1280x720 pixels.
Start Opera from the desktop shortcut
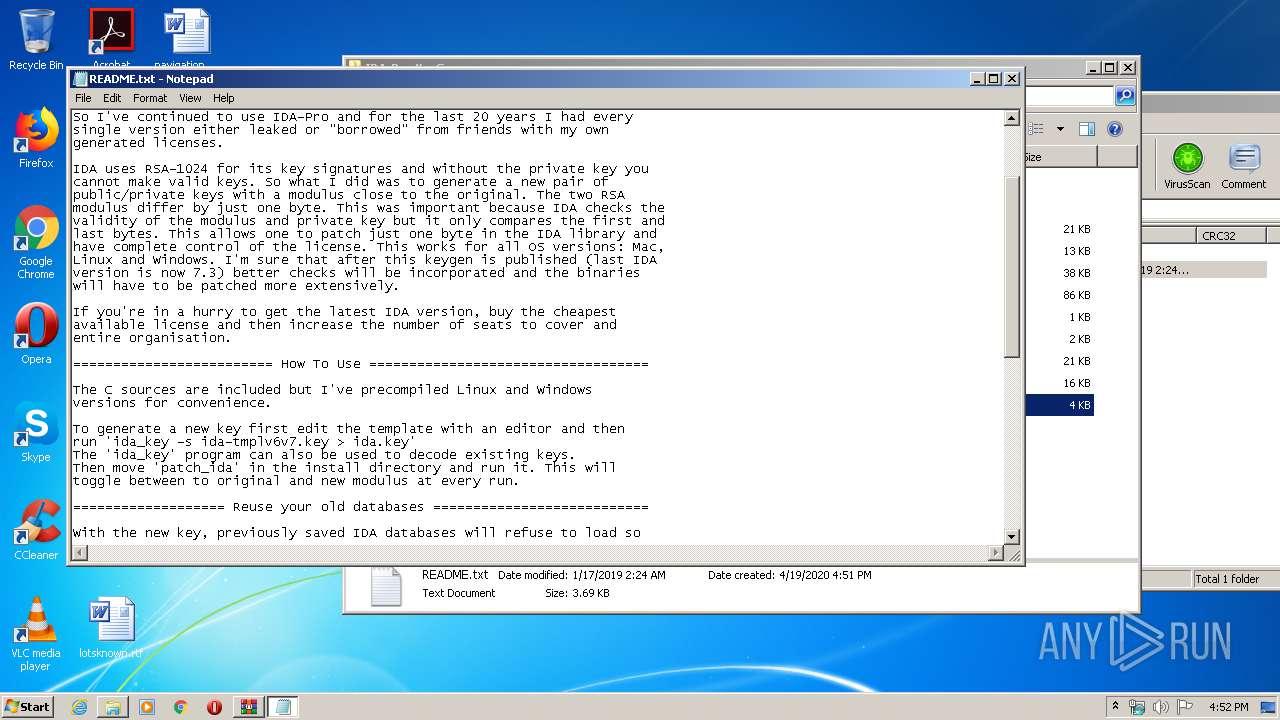pyautogui.click(x=36, y=334)
